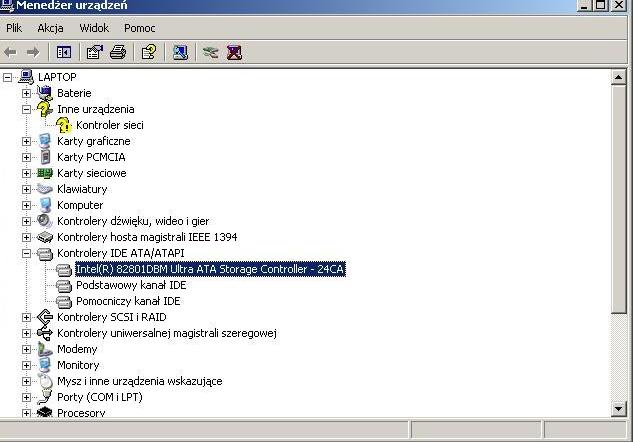Collapse the LAPTOP root node
Image resolution: width=633 pixels, height=442 pixels.
click(7, 77)
